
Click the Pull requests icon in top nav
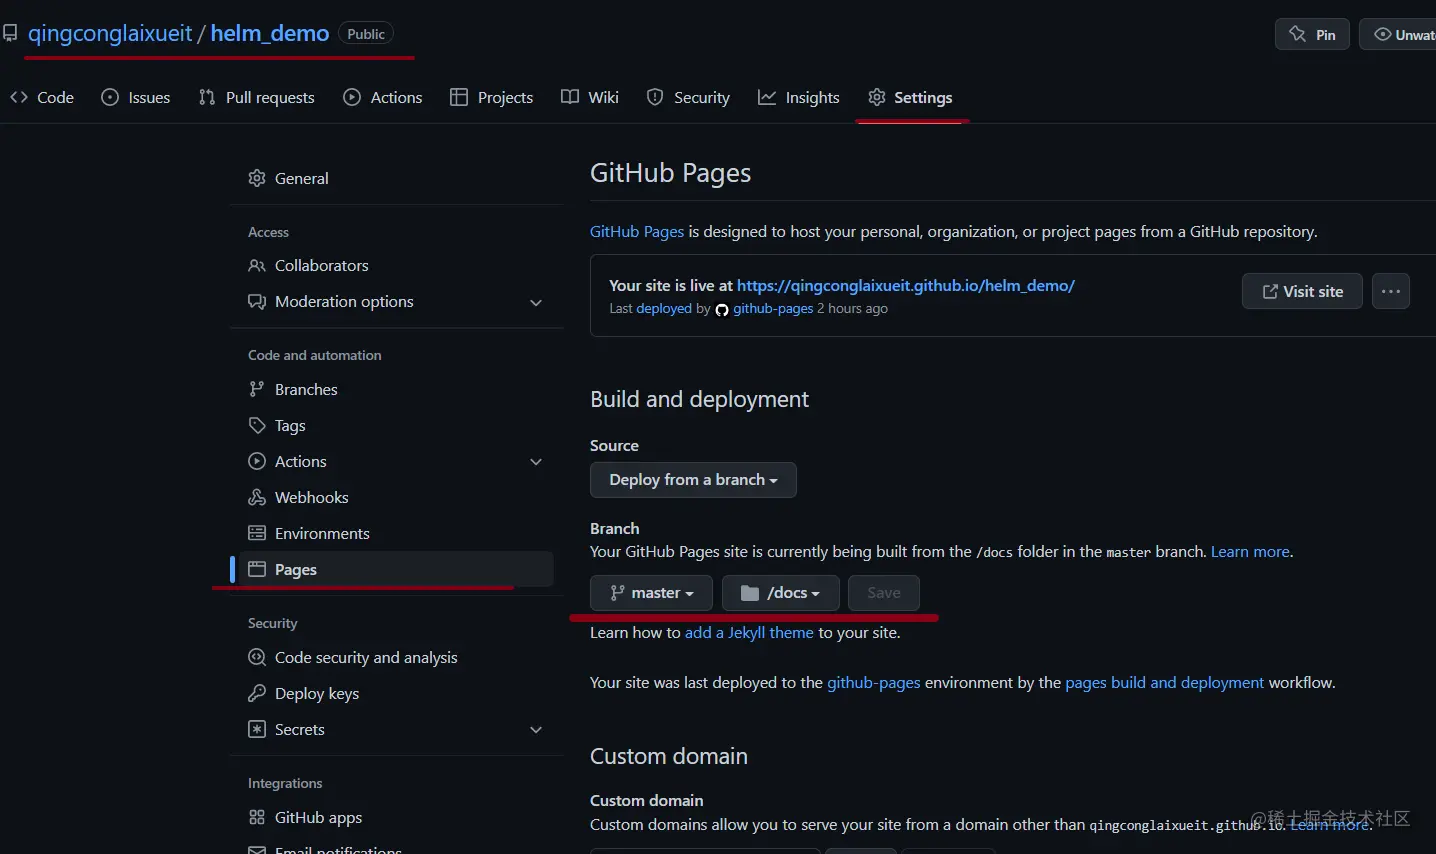[207, 97]
